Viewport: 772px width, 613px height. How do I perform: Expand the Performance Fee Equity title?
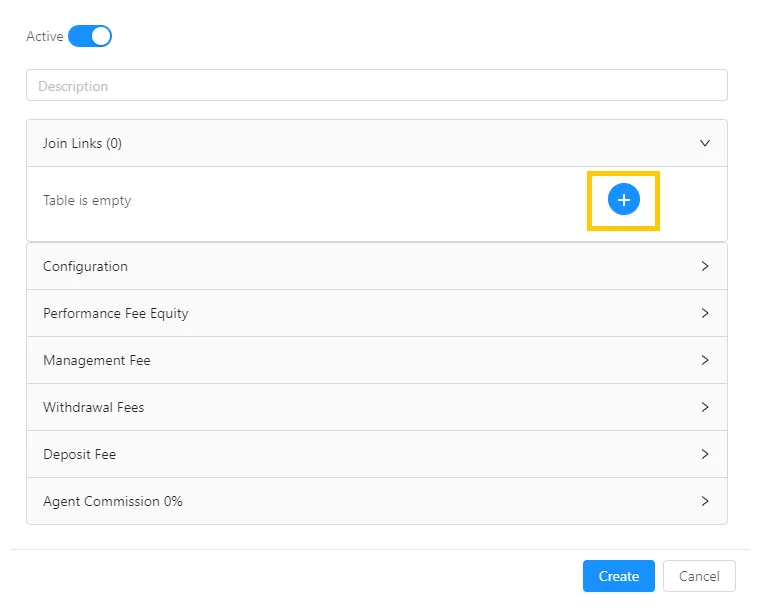tap(115, 313)
